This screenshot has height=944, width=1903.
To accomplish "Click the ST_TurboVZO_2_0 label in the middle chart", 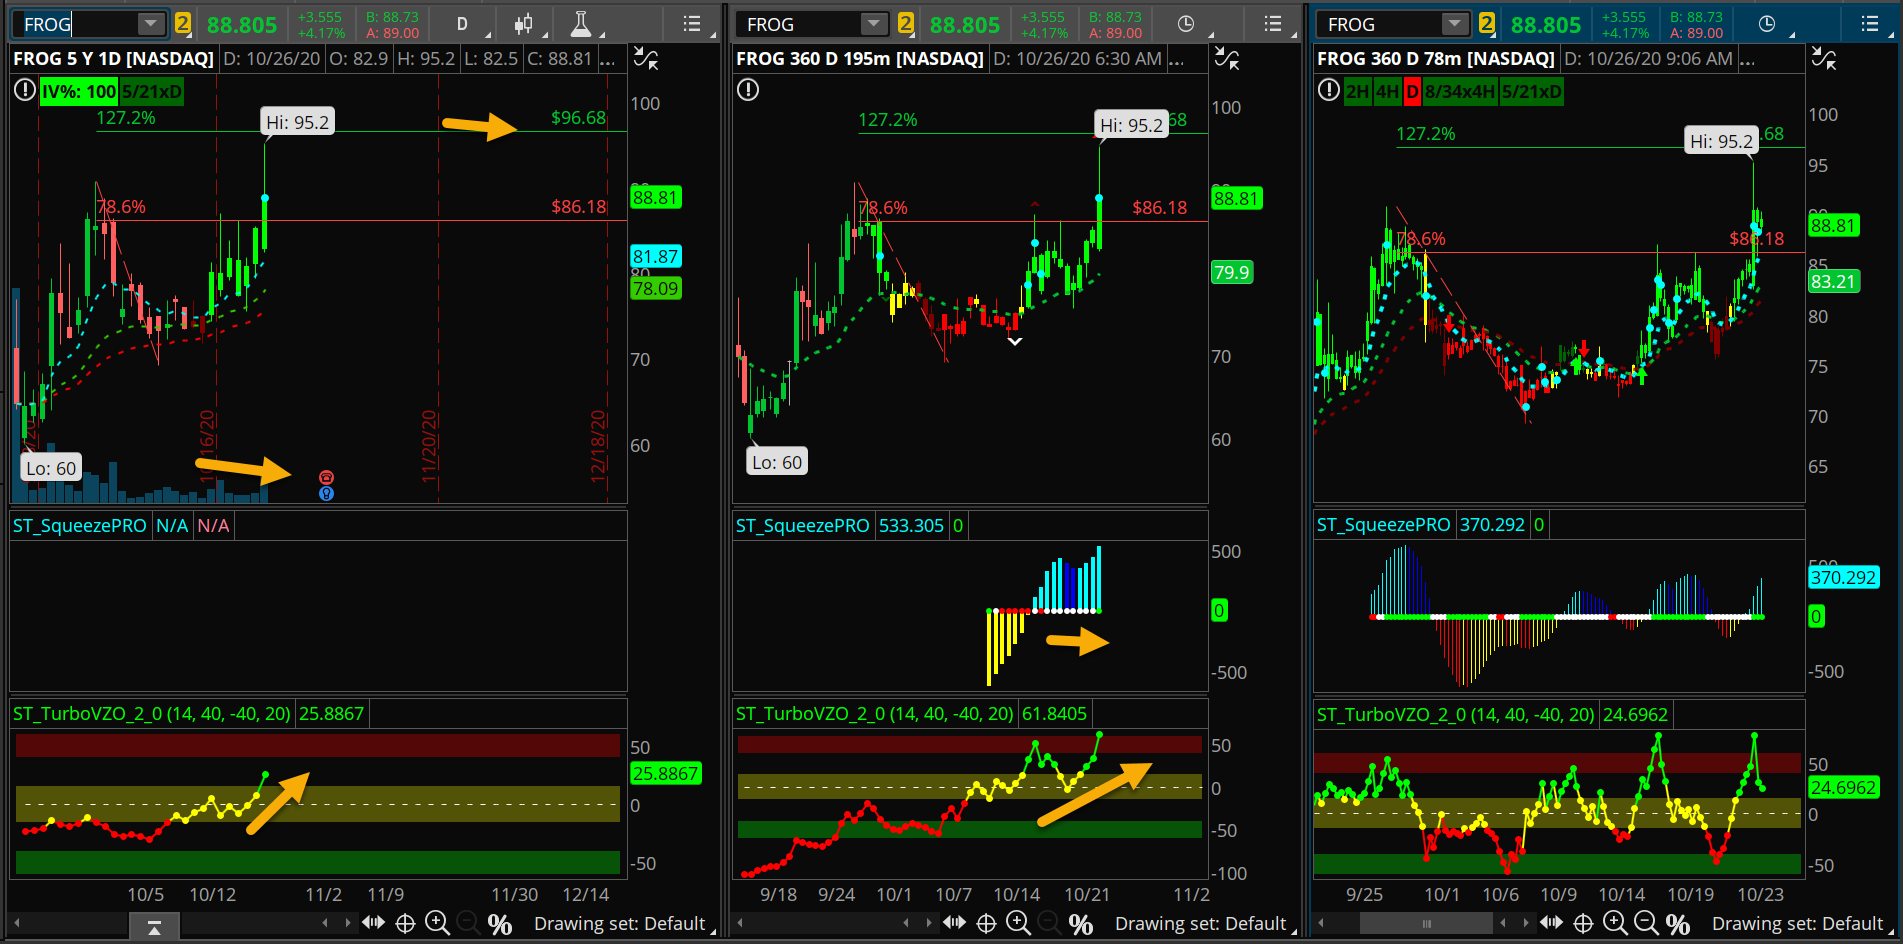I will [875, 713].
